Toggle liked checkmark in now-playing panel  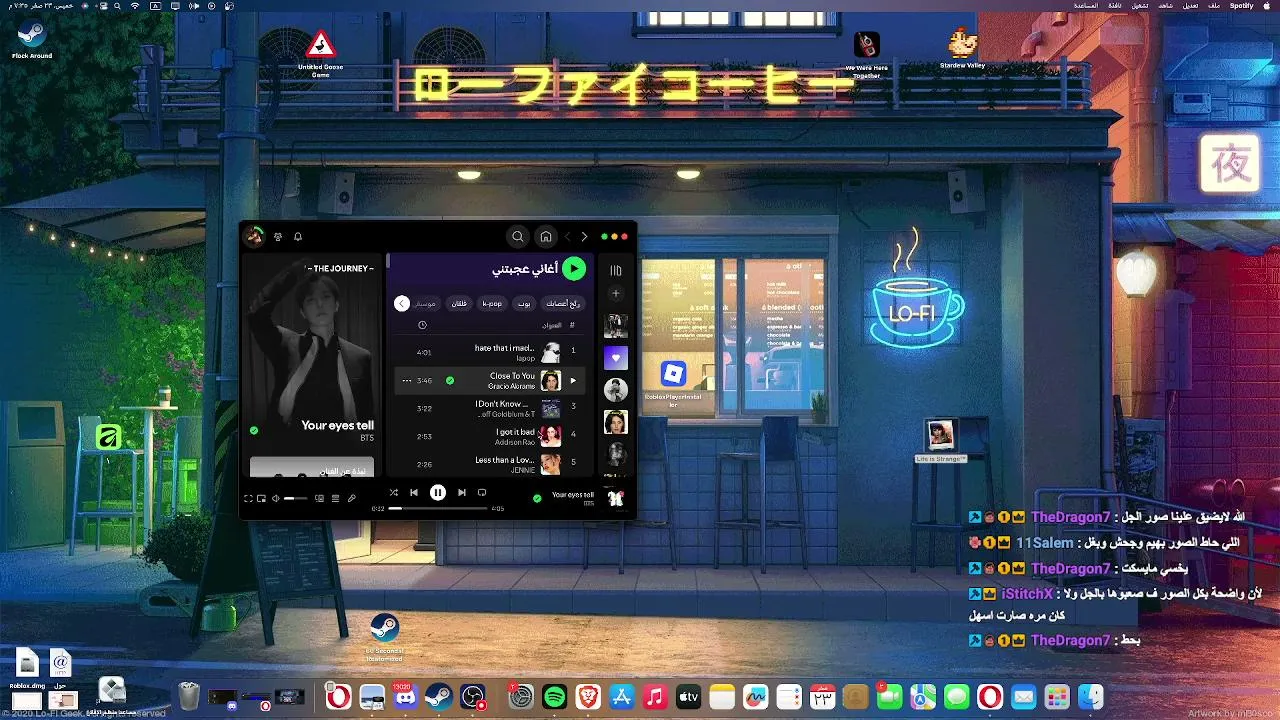pyautogui.click(x=254, y=430)
